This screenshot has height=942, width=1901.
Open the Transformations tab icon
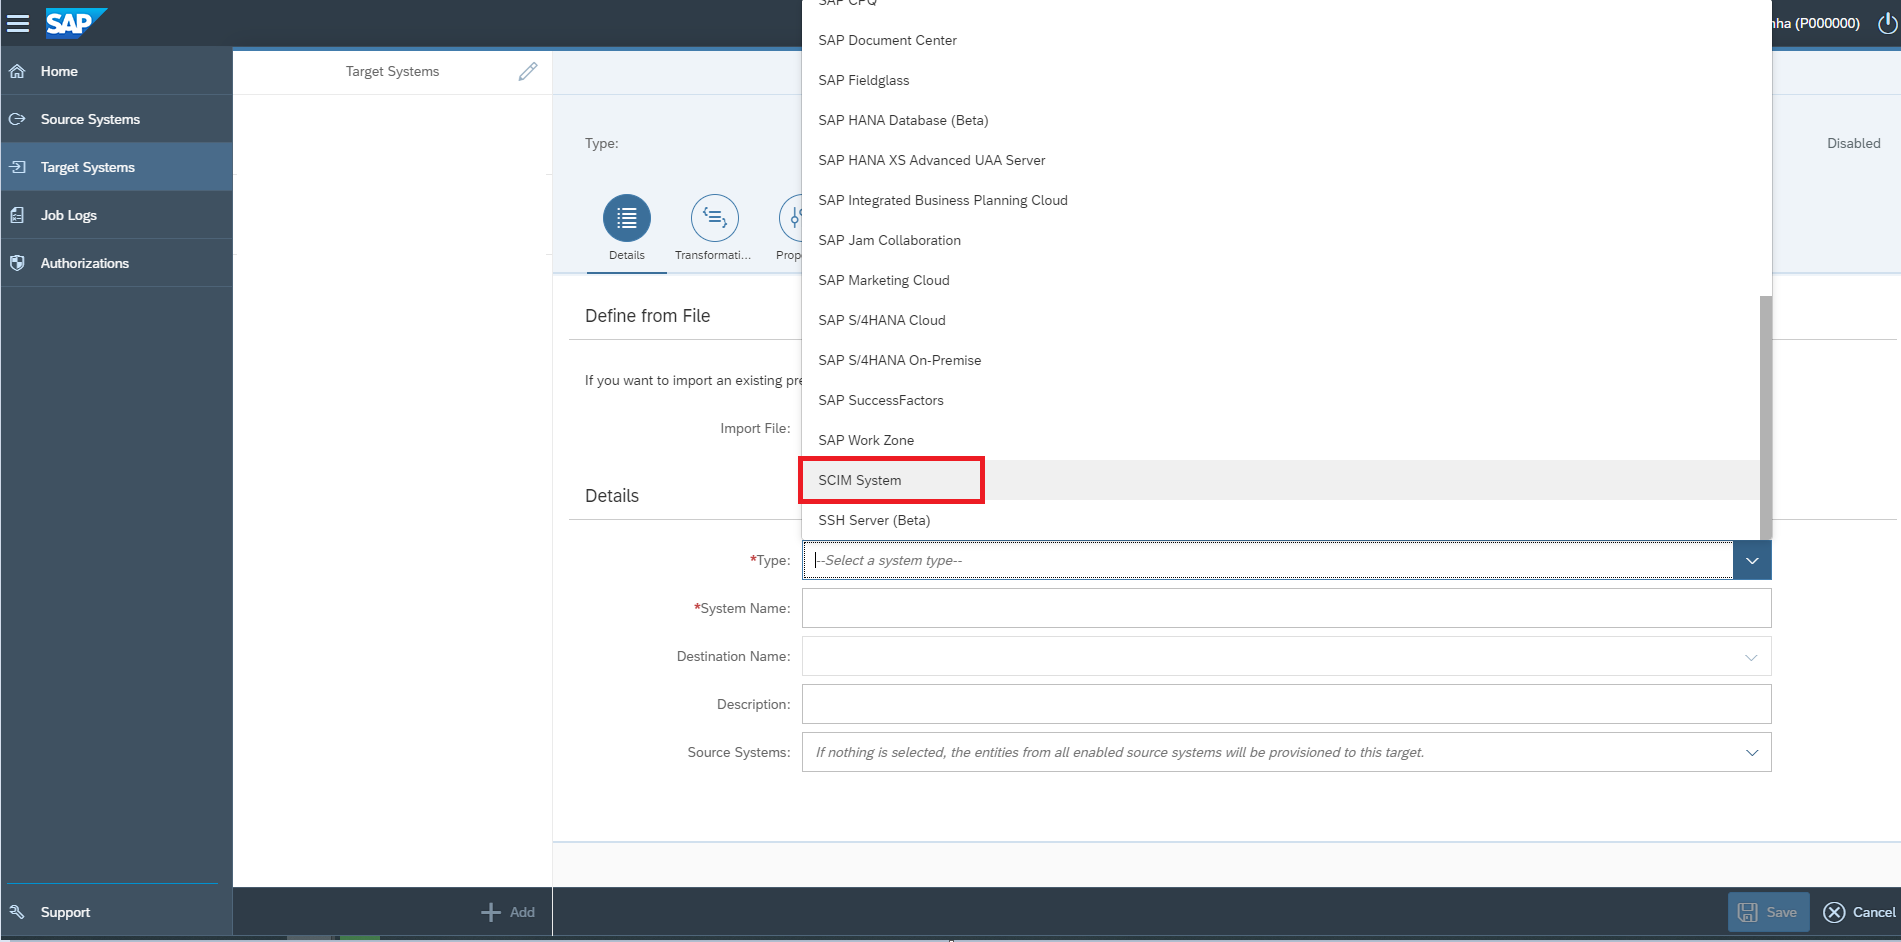(x=715, y=218)
